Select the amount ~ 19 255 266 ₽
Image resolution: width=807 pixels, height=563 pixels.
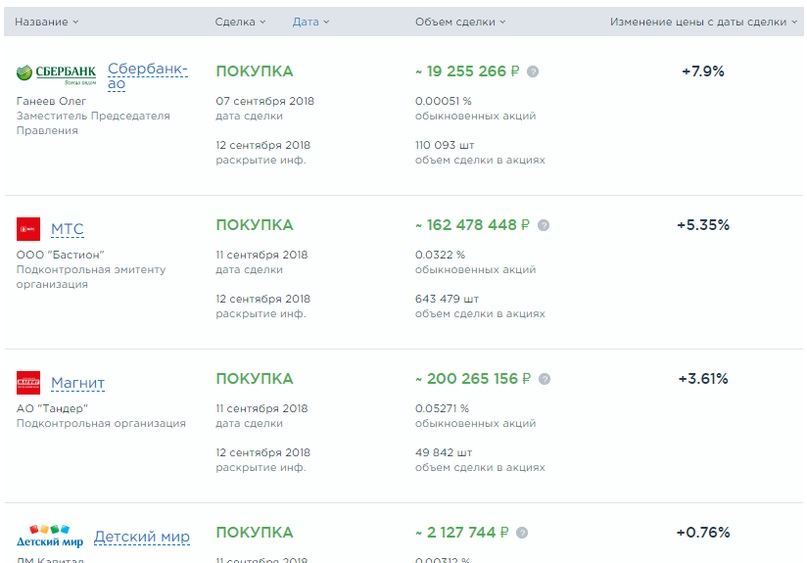[x=467, y=72]
